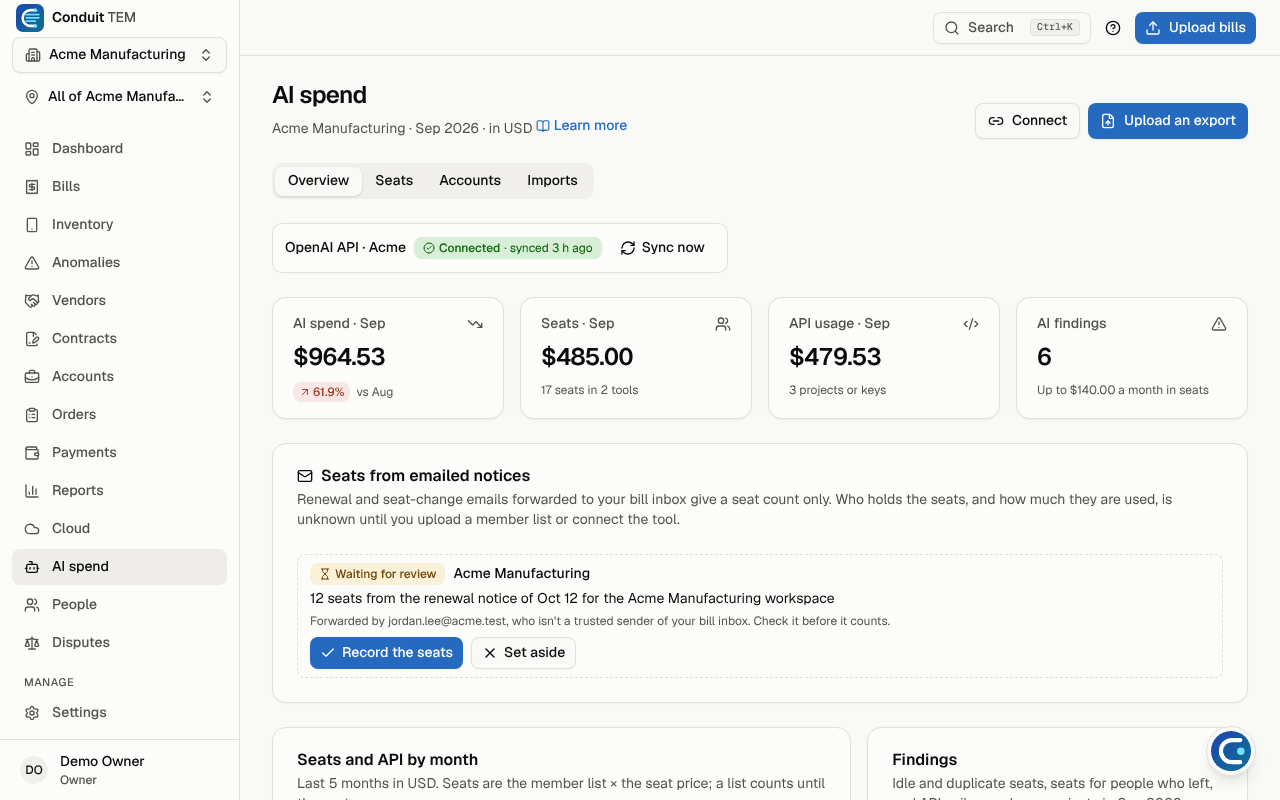The width and height of the screenshot is (1280, 800).
Task: Switch to the Overview tab
Action: 318,181
